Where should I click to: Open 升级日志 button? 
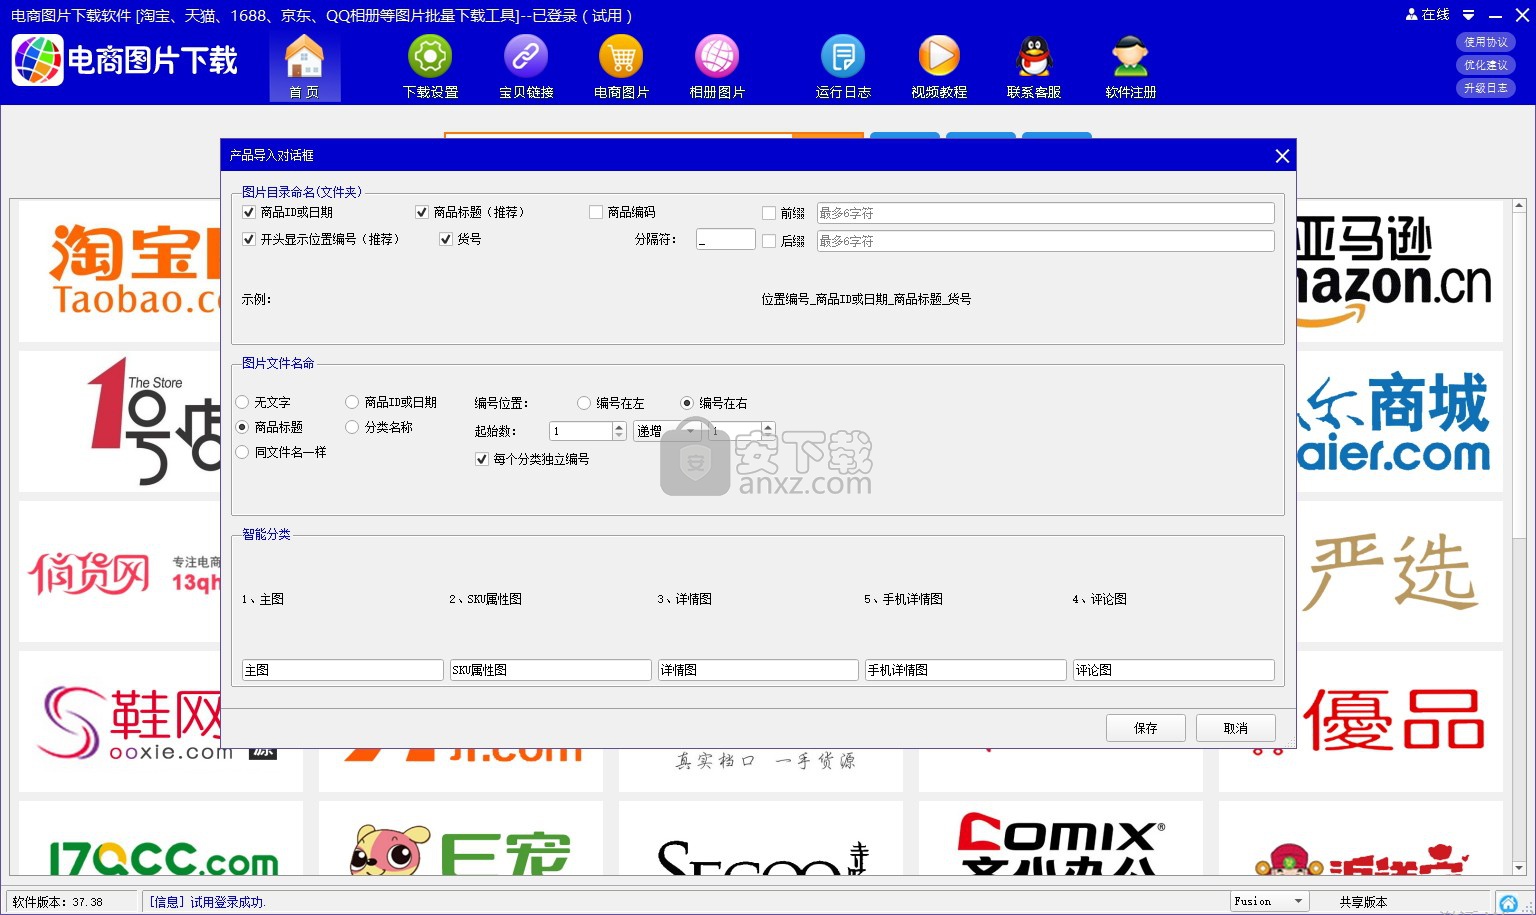1486,88
